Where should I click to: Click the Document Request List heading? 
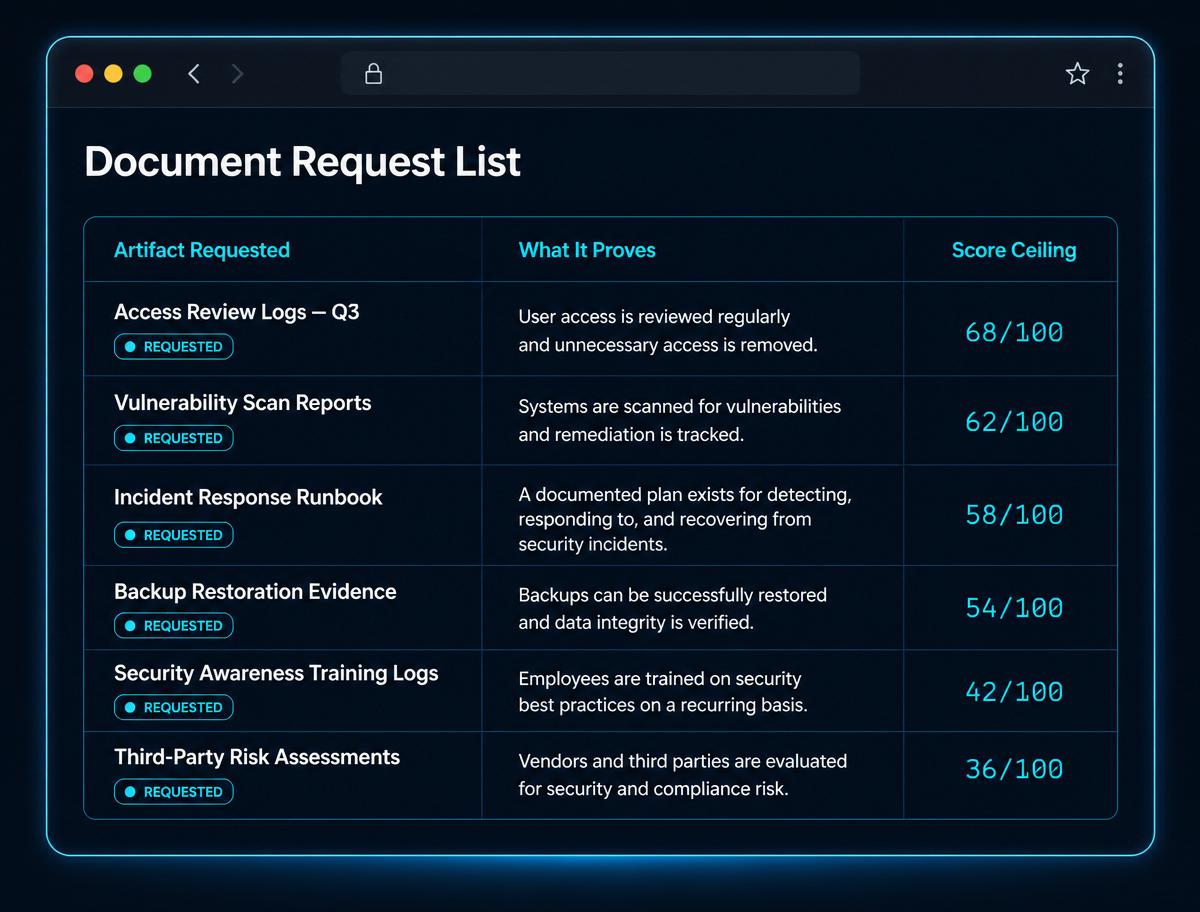[x=302, y=162]
